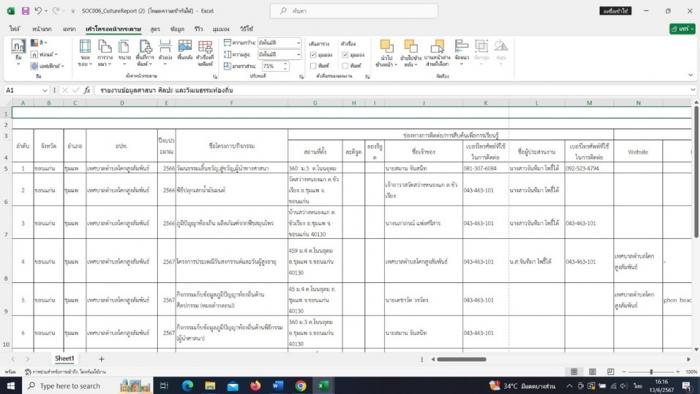Click the Print Area icon

(x=145, y=53)
